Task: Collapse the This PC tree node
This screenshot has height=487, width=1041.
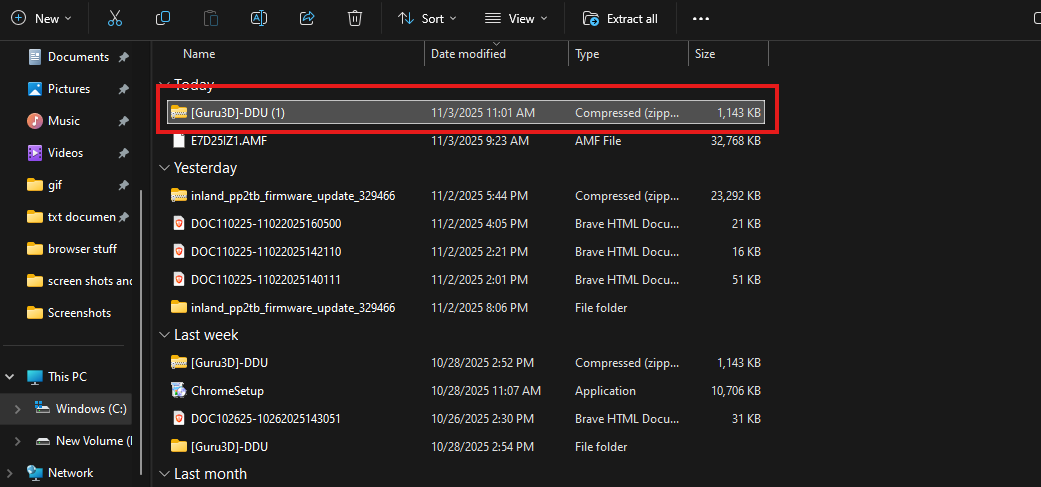Action: pos(10,377)
